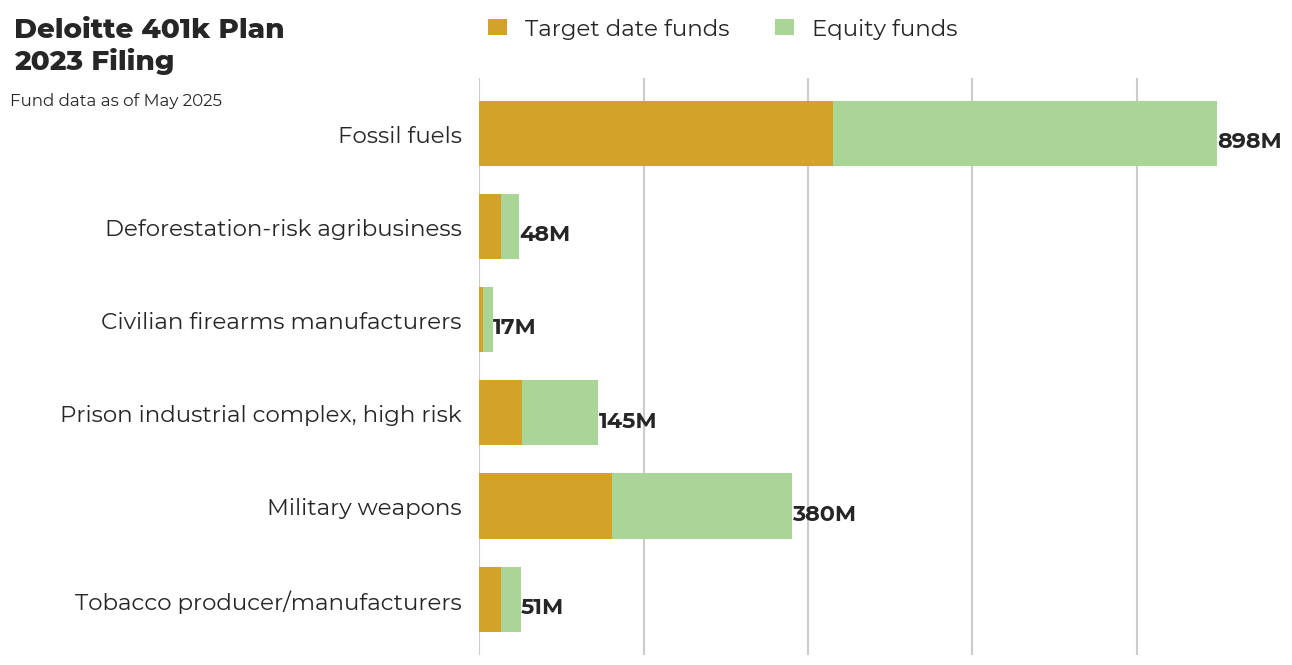The image size is (1292, 665).
Task: Click the Deloitte 401k Plan 2023 Filing title
Action: click(149, 45)
